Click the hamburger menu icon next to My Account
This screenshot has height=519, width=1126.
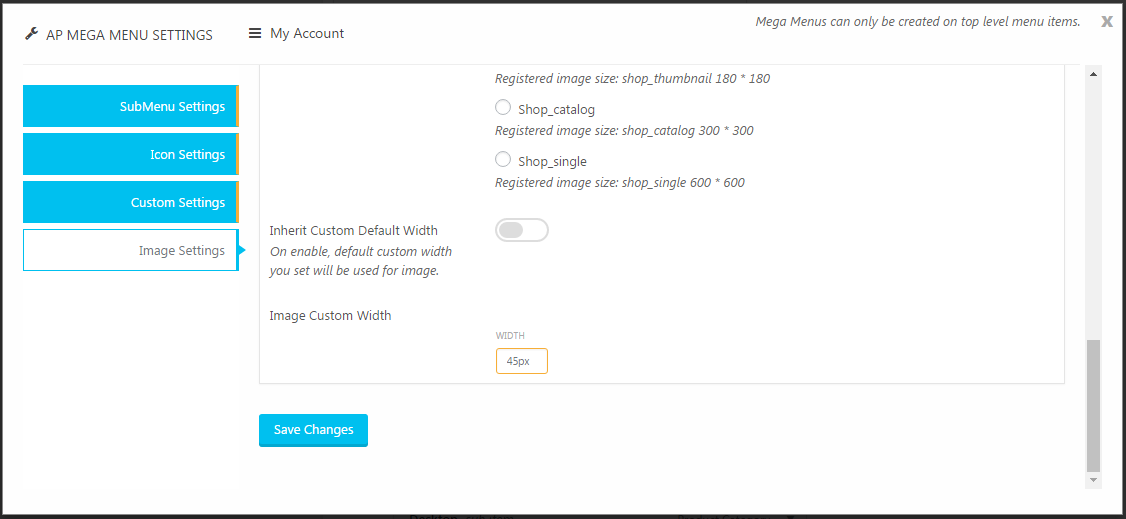pyautogui.click(x=255, y=33)
